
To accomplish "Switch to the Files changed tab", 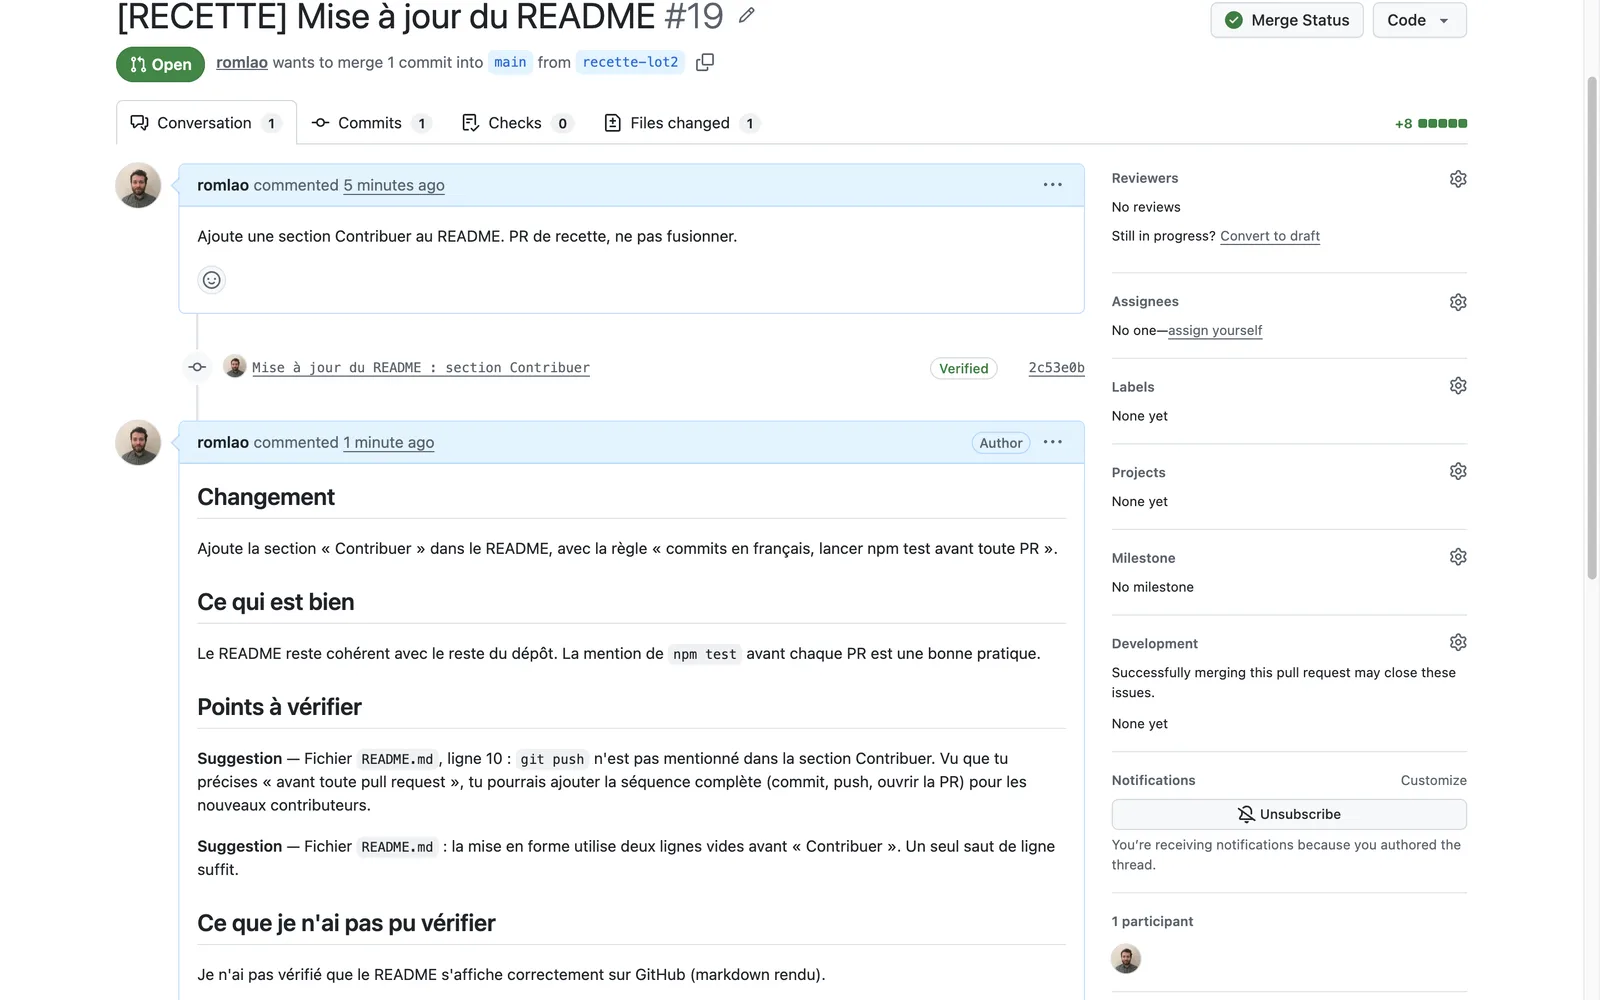I will click(x=682, y=123).
